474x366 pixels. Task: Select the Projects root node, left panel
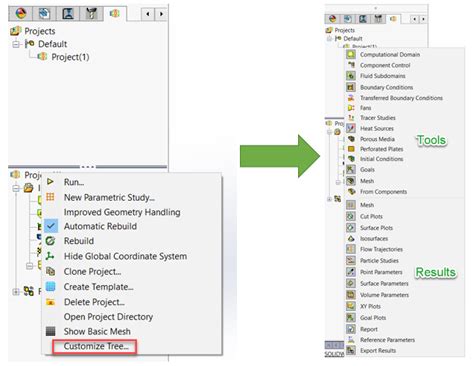pos(40,31)
